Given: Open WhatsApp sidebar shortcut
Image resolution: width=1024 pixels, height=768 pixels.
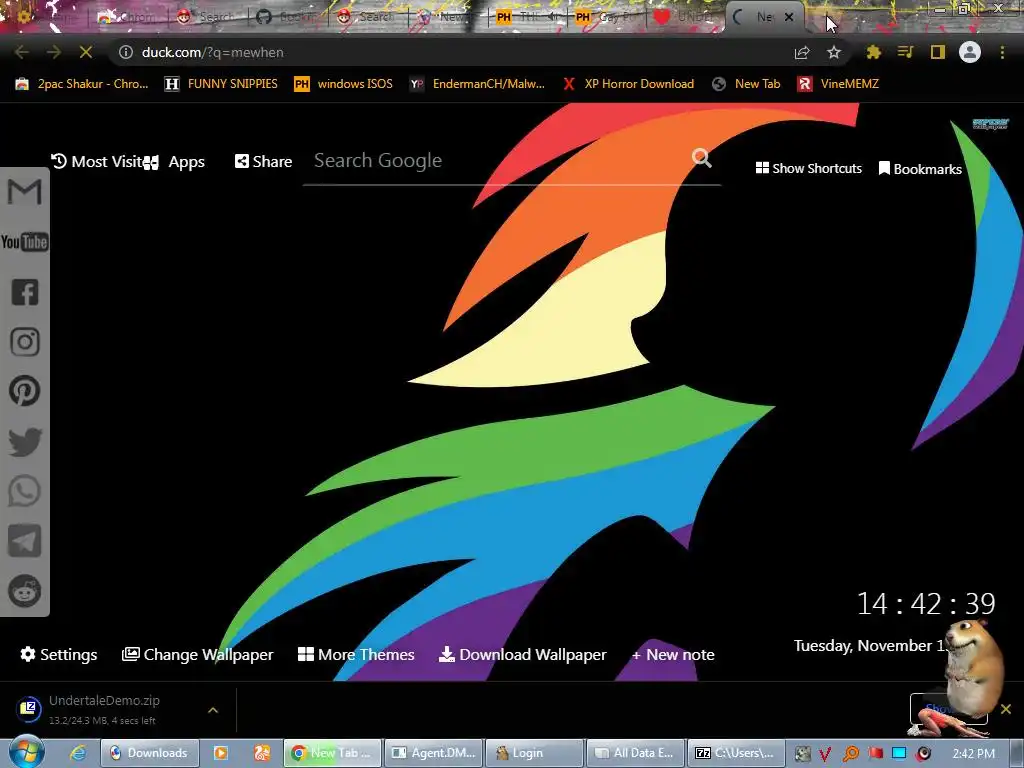Looking at the screenshot, I should (x=25, y=491).
